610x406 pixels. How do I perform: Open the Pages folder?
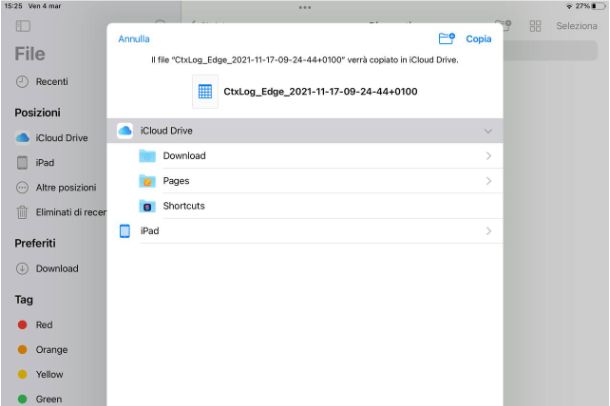(x=305, y=181)
